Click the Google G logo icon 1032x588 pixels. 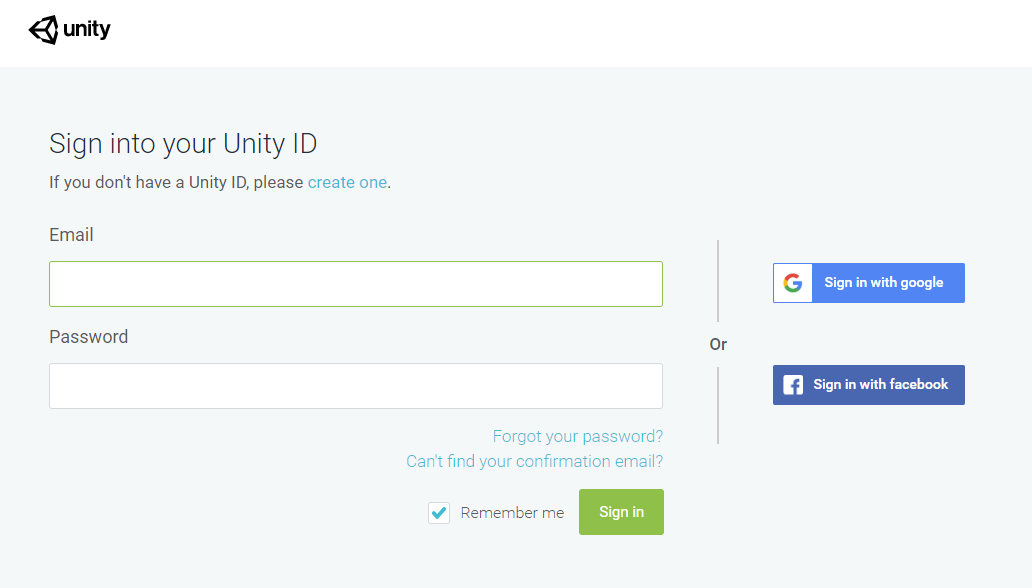click(793, 283)
